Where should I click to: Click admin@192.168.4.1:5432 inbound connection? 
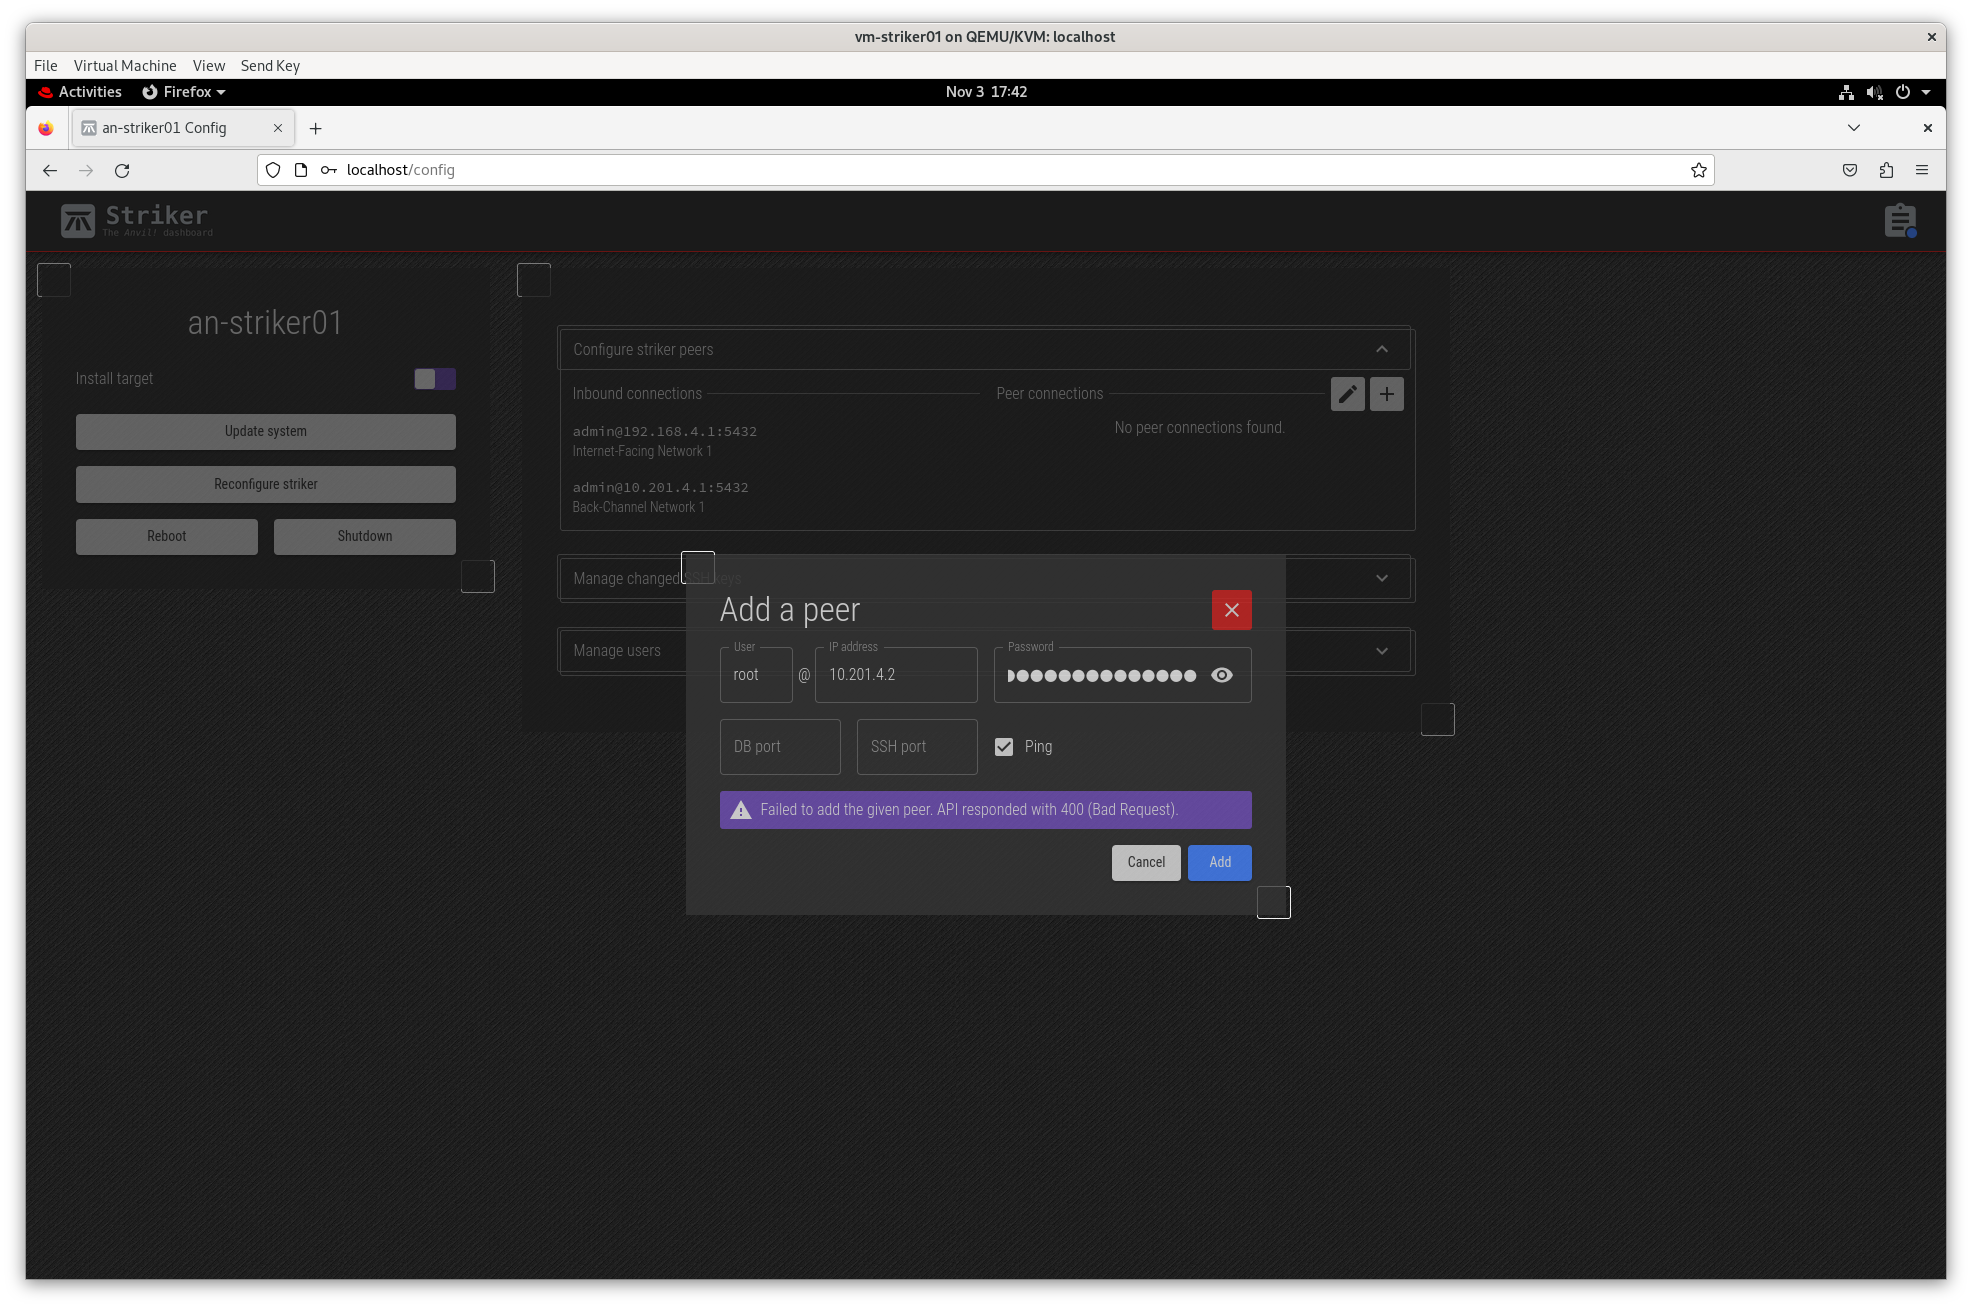(664, 432)
